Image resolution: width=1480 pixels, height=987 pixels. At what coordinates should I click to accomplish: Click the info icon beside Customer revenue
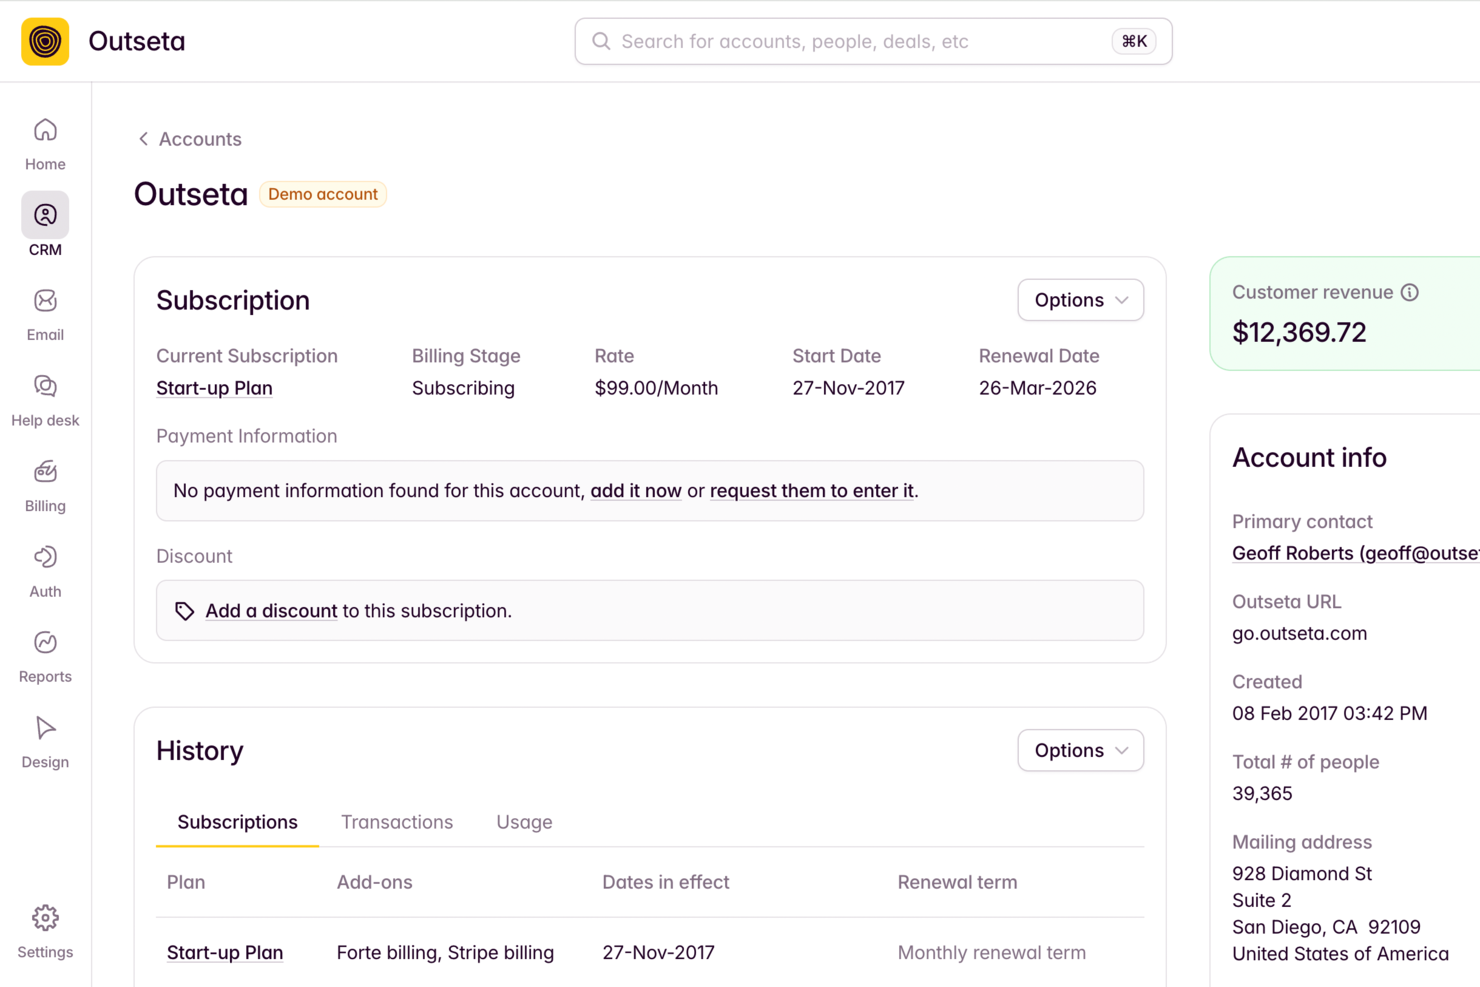click(x=1410, y=292)
